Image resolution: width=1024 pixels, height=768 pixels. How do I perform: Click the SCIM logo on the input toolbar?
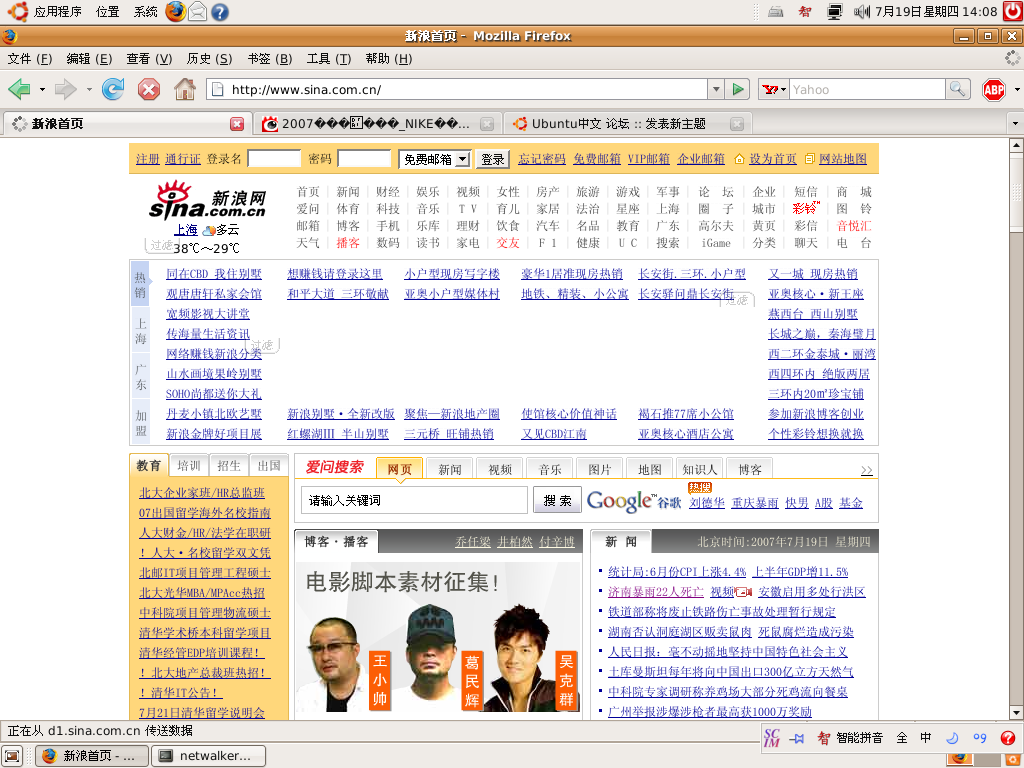click(772, 737)
